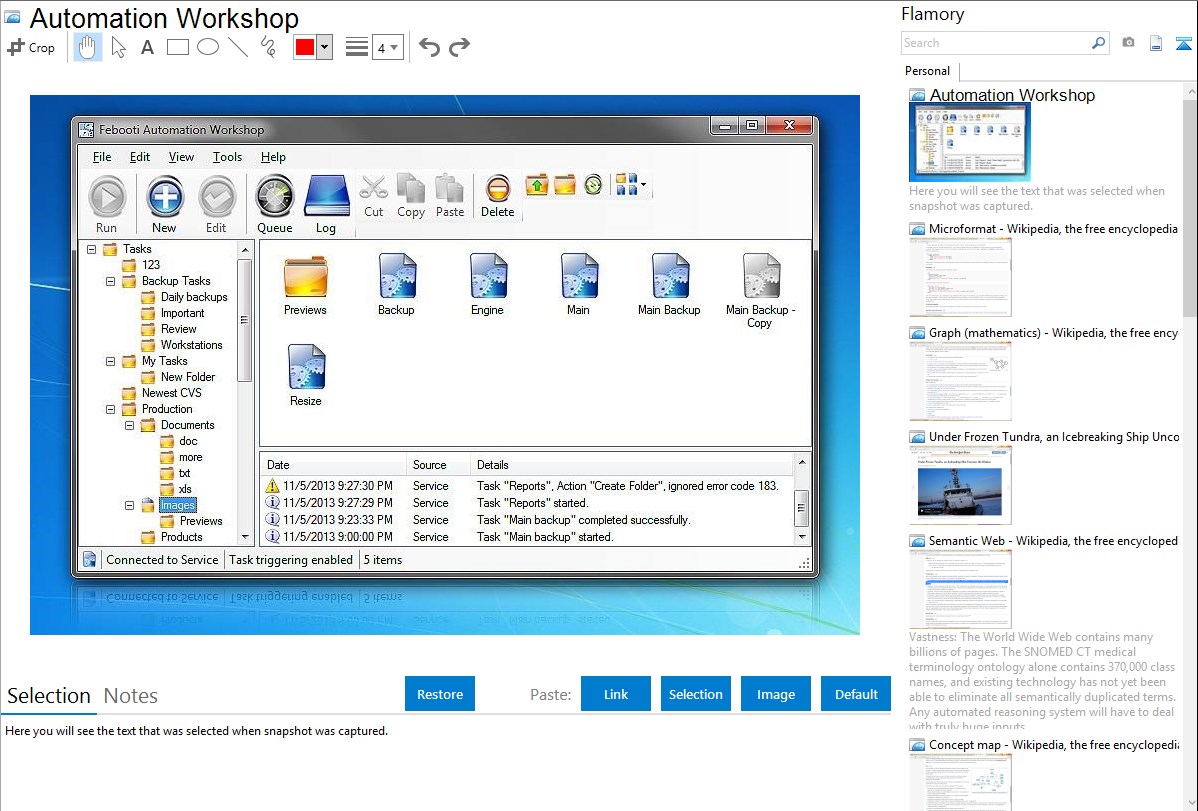Click the Flamory search field
Image resolution: width=1198 pixels, height=811 pixels.
pos(995,43)
